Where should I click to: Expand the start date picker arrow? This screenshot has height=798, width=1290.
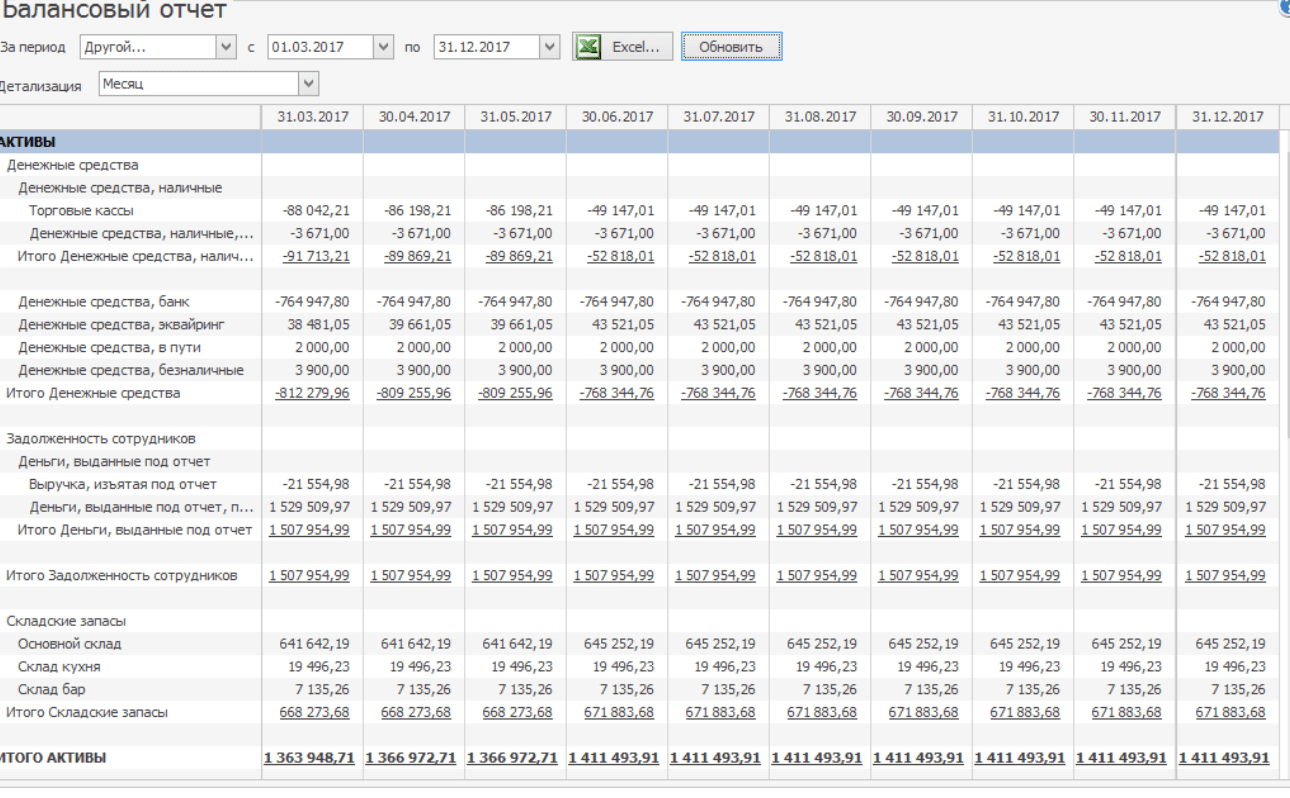click(383, 47)
